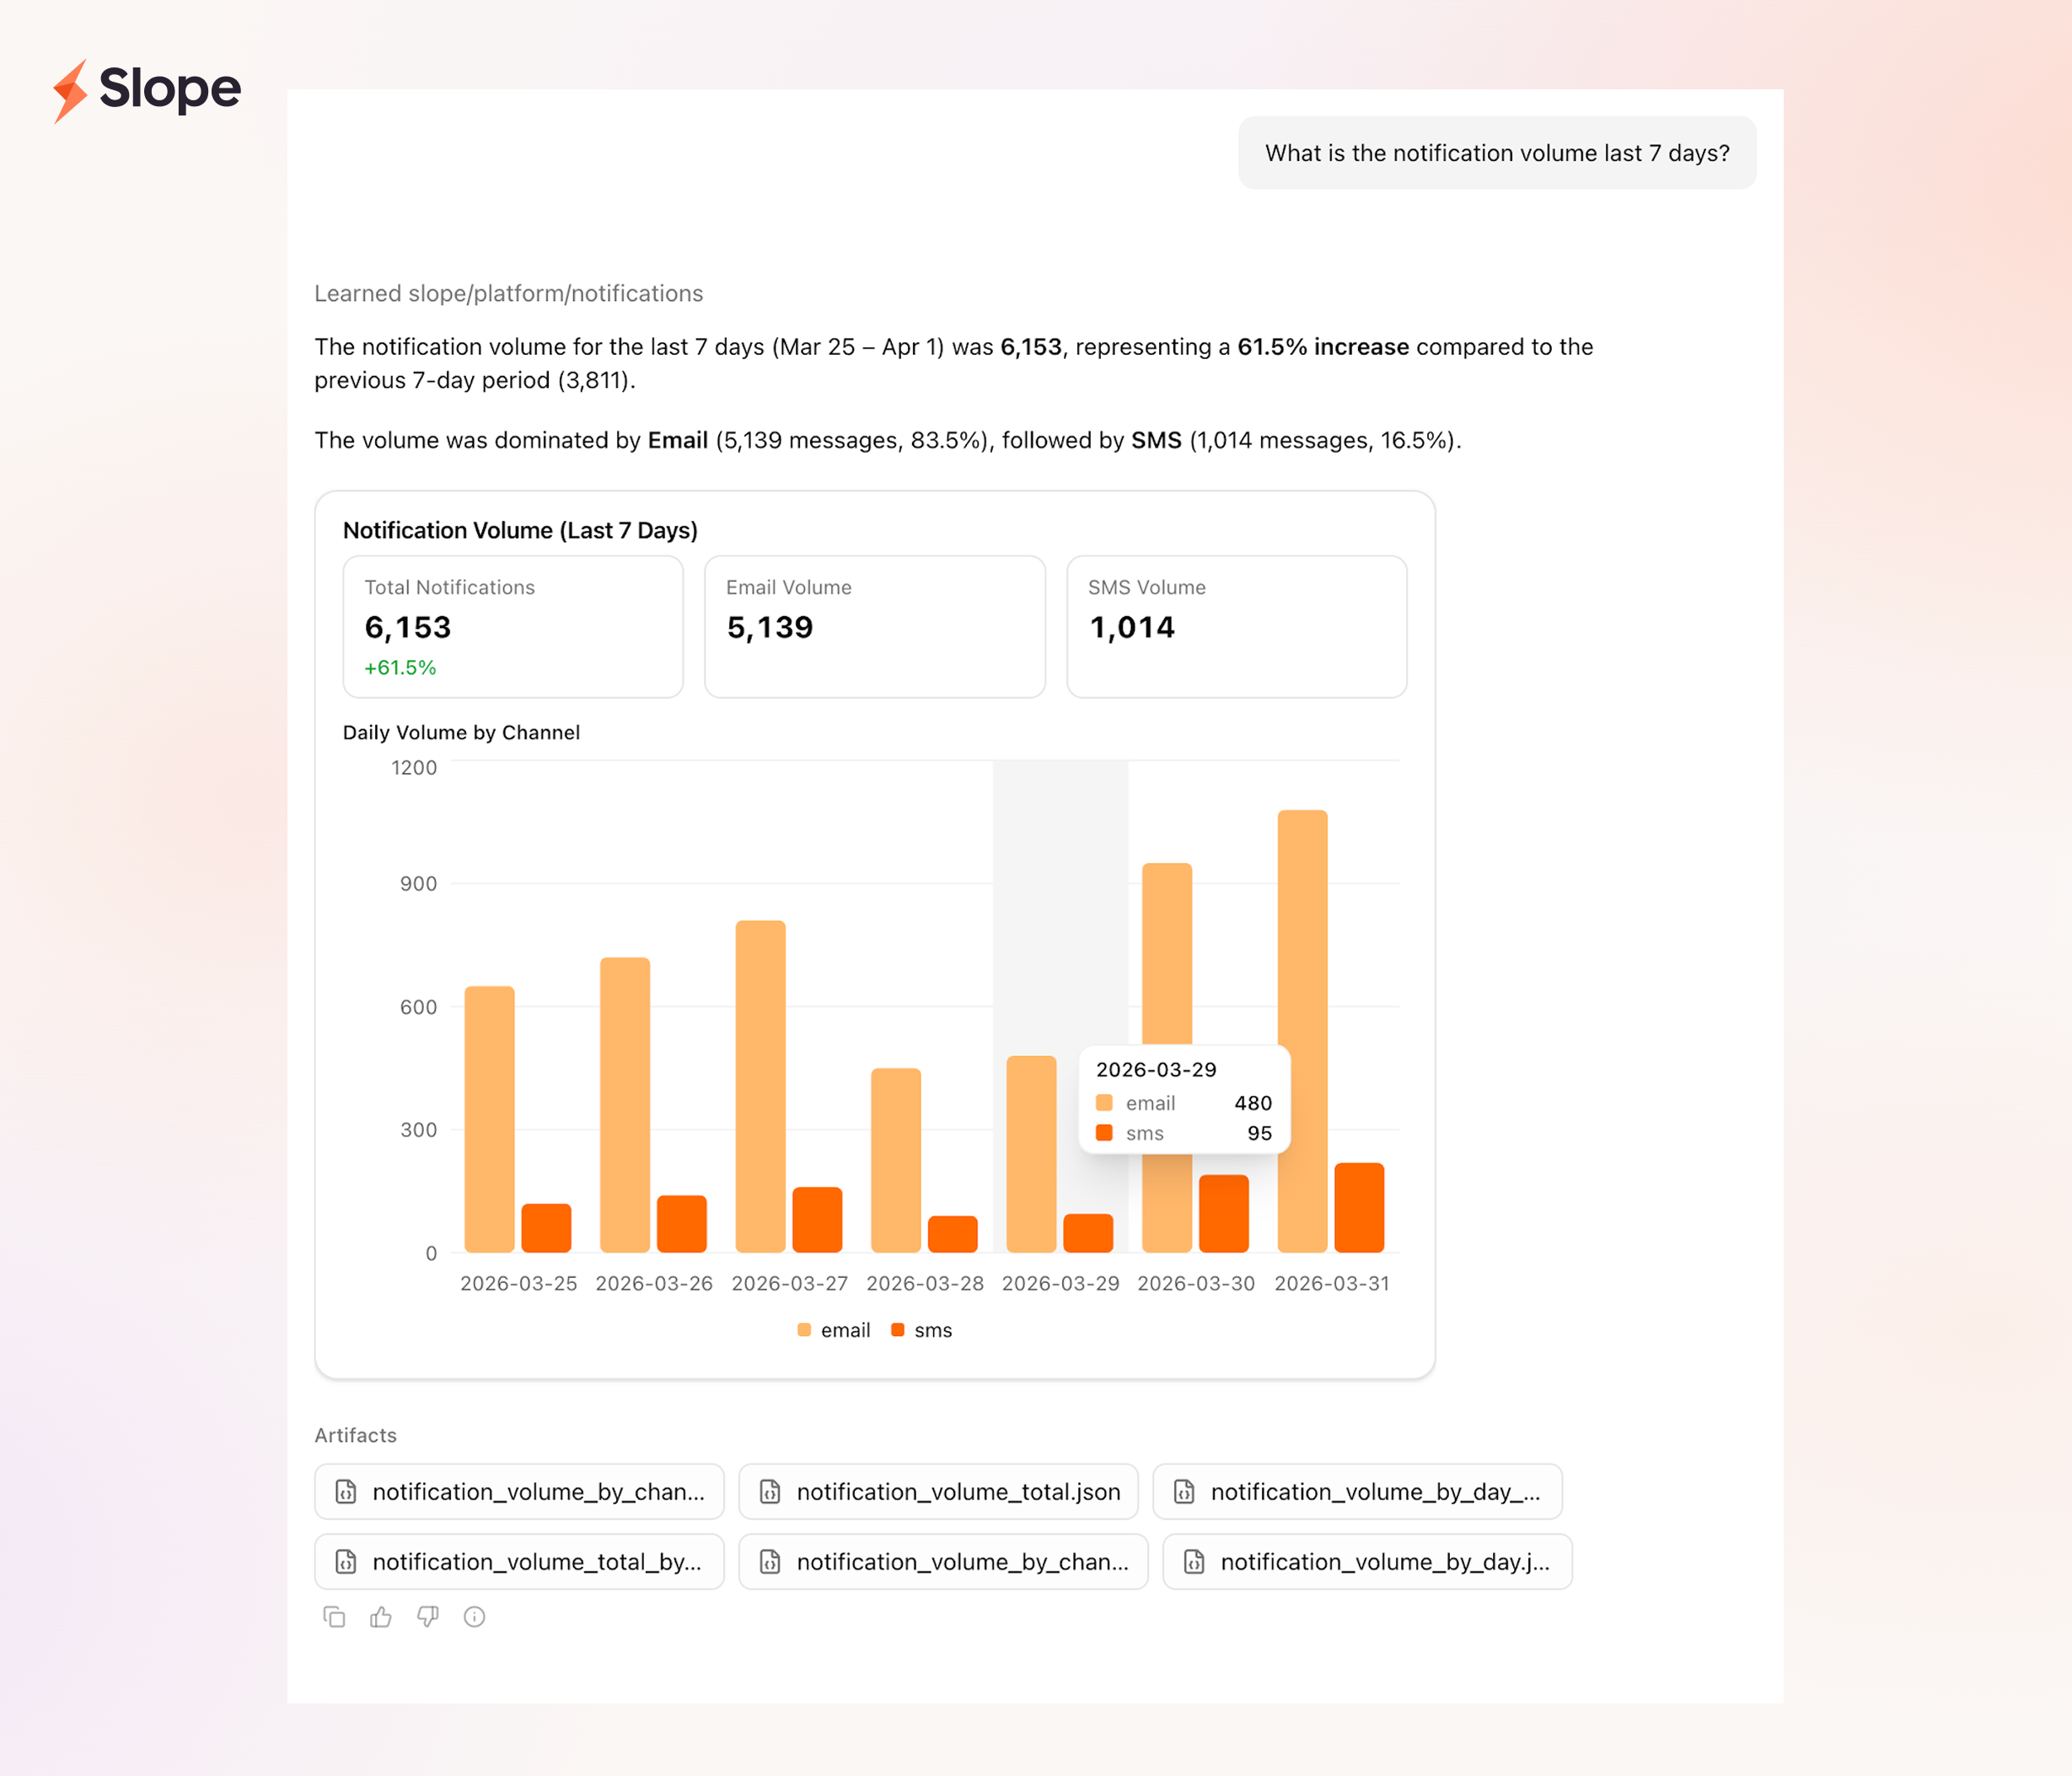Give the answer a thumbs down
The height and width of the screenshot is (1776, 2072).
click(428, 1617)
